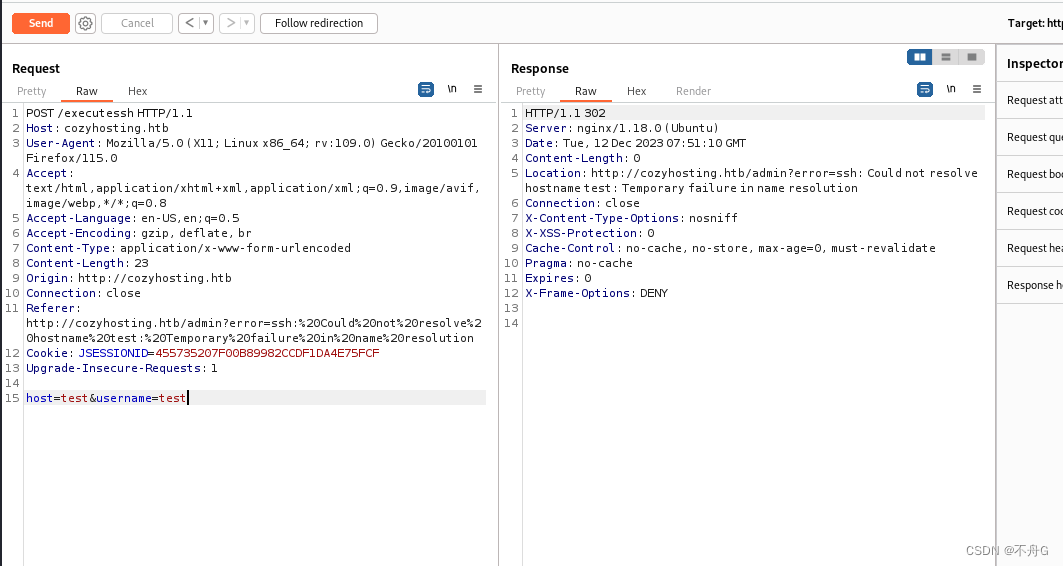
Task: Click the Target label at top right
Action: coord(1035,23)
